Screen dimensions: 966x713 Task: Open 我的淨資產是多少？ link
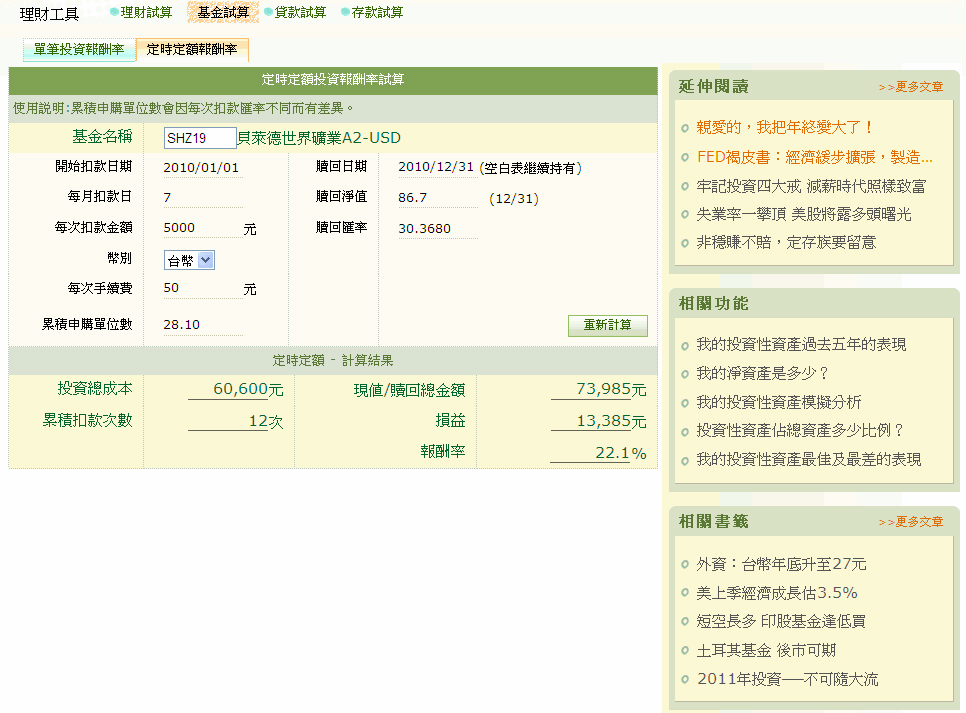[763, 373]
